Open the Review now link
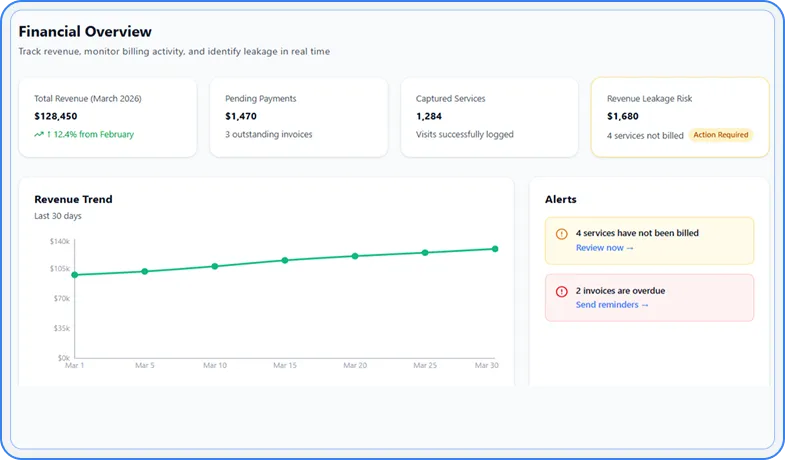This screenshot has height=460, width=785. [x=604, y=247]
